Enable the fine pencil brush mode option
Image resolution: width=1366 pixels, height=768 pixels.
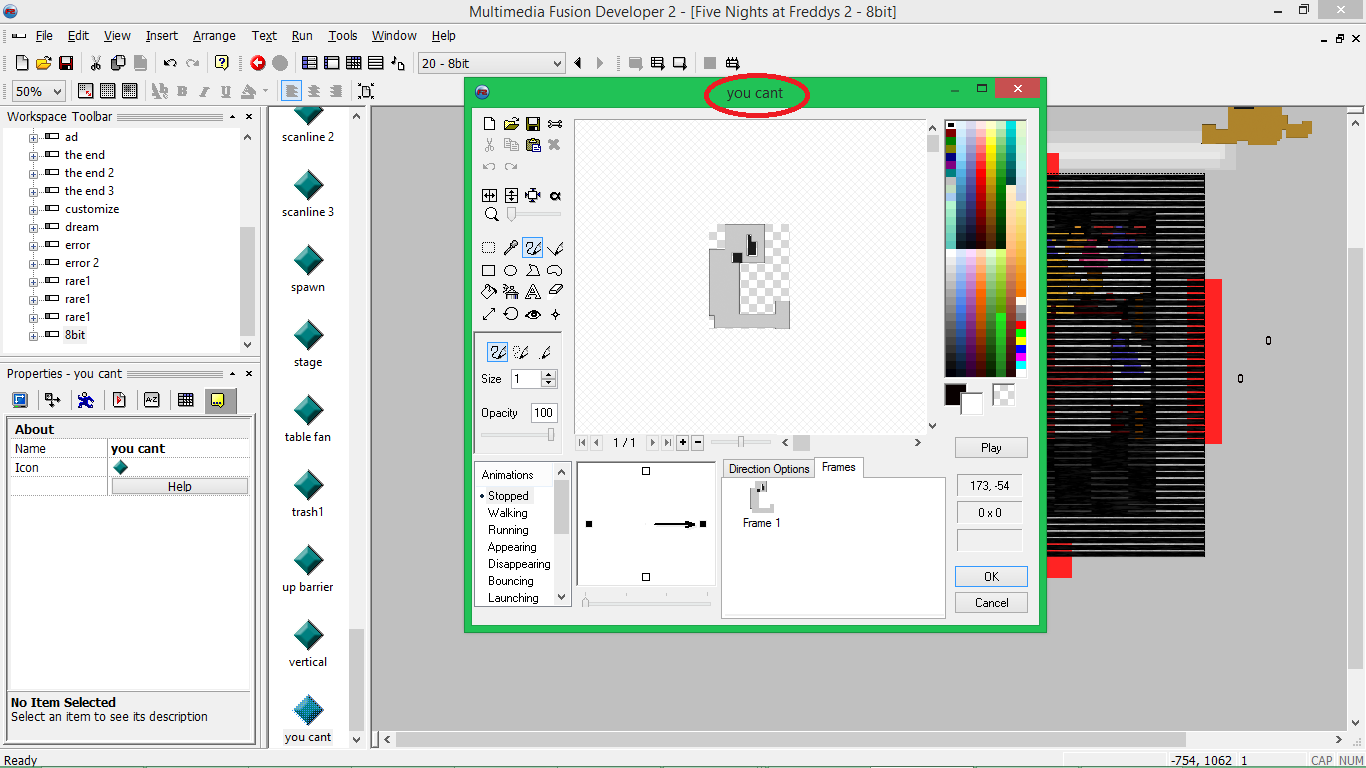(x=545, y=352)
